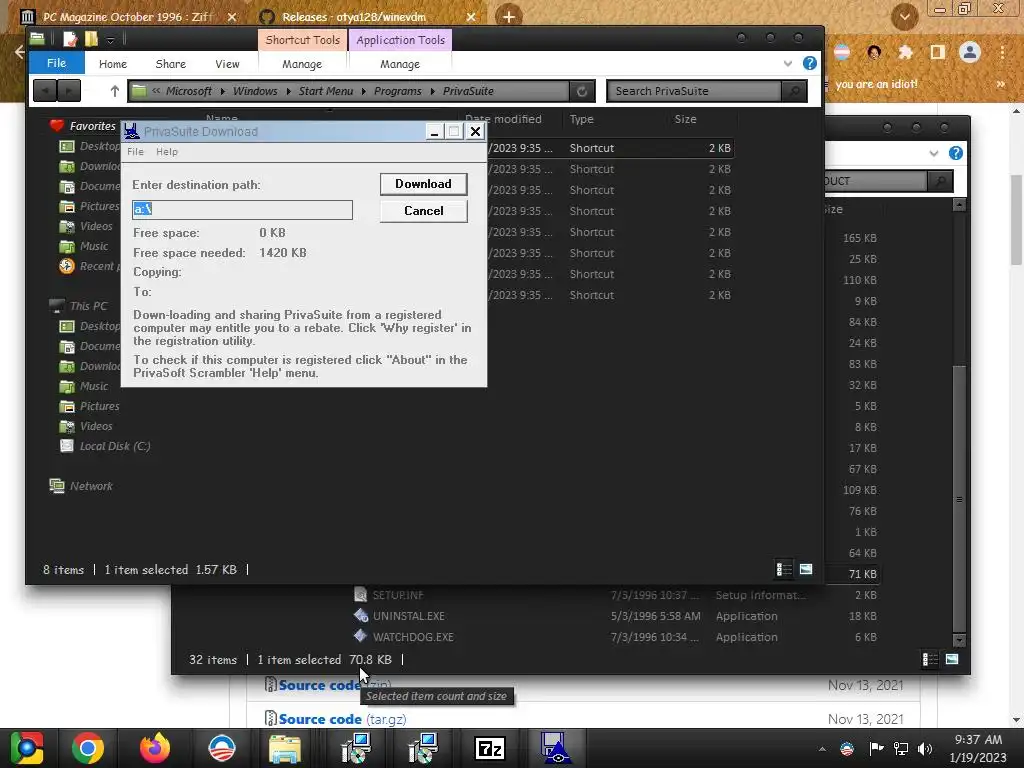Click the properties icon in quick access toolbar

coord(70,39)
